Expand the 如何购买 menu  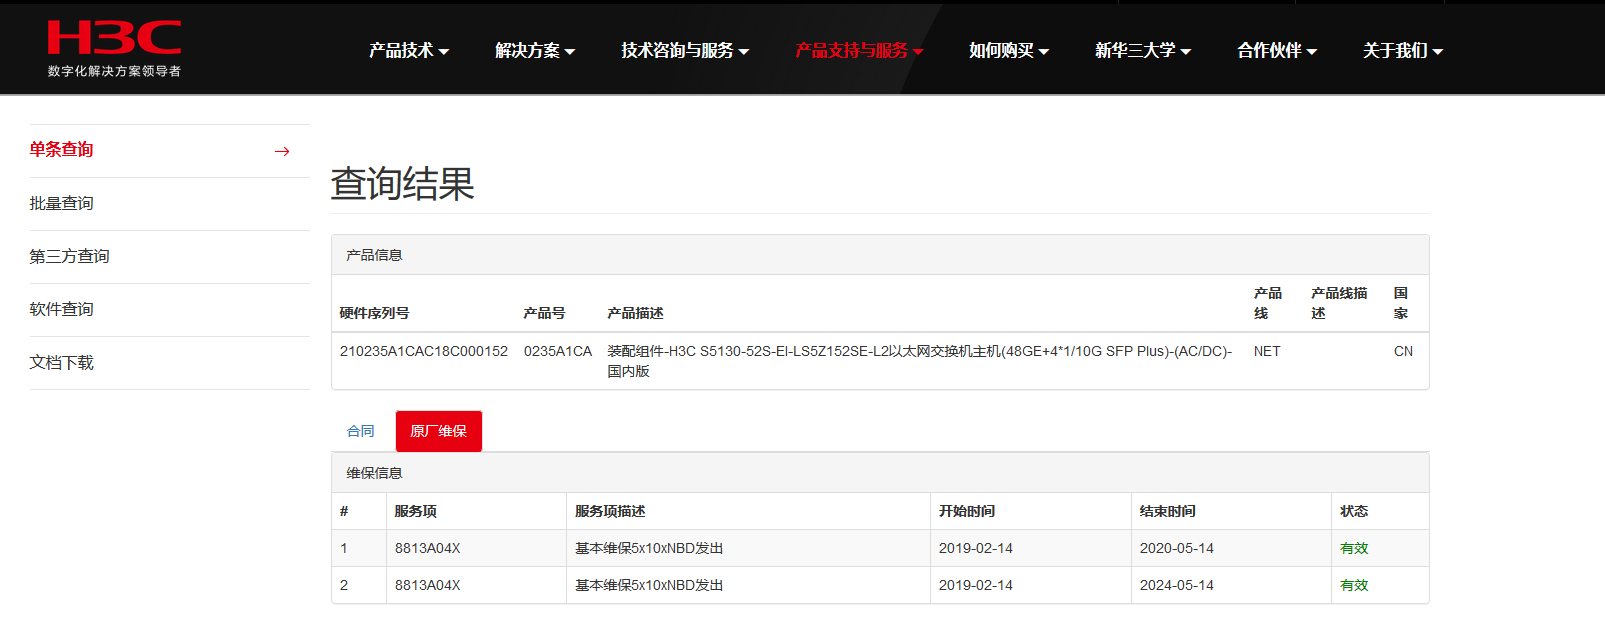pos(1009,50)
